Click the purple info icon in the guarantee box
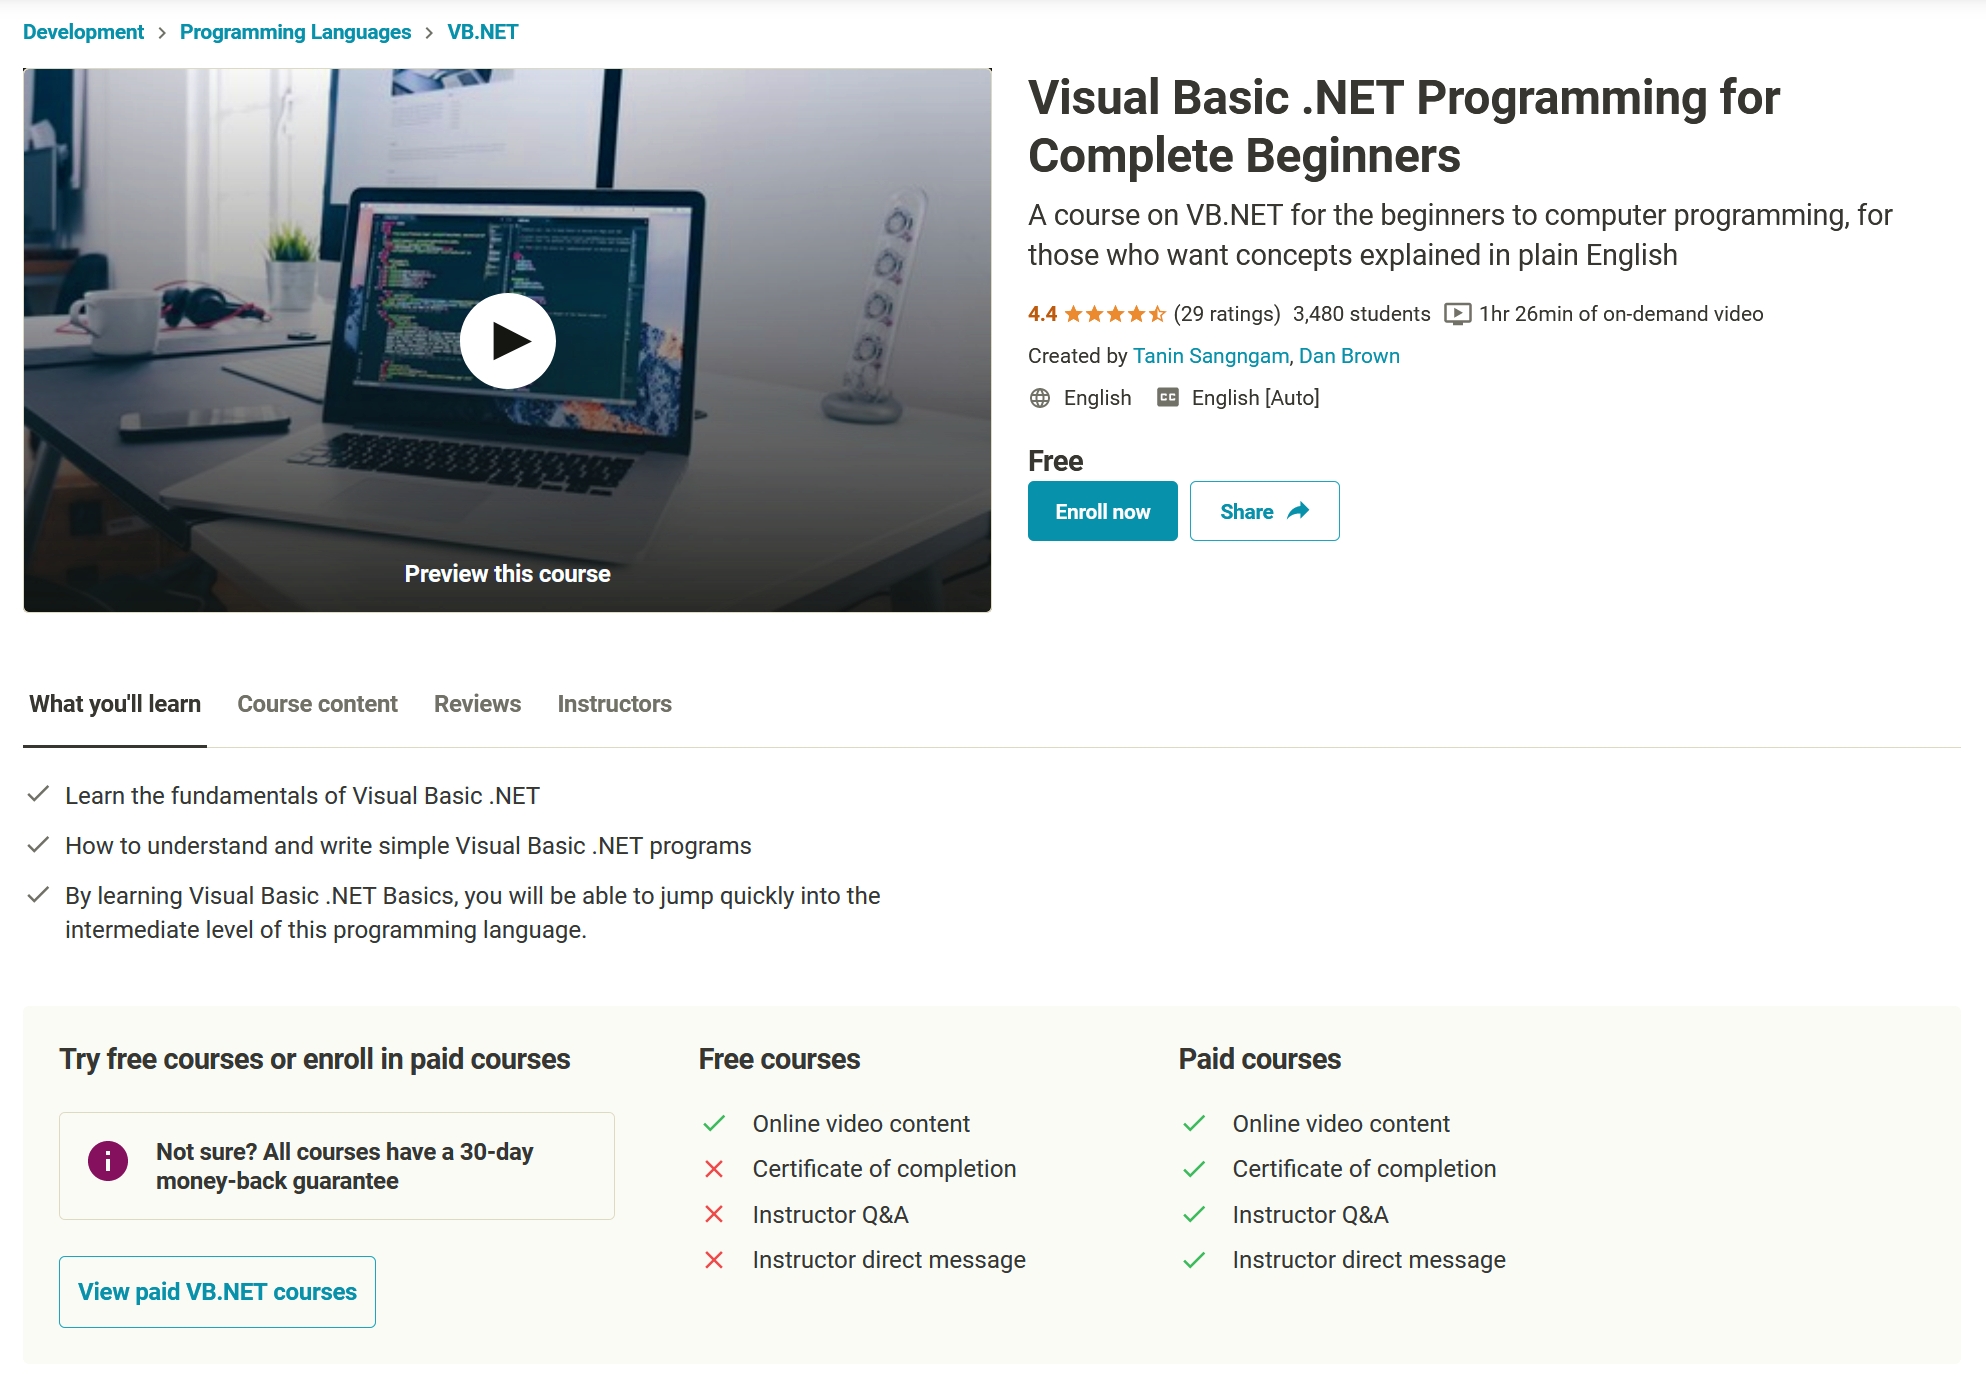 [108, 1162]
